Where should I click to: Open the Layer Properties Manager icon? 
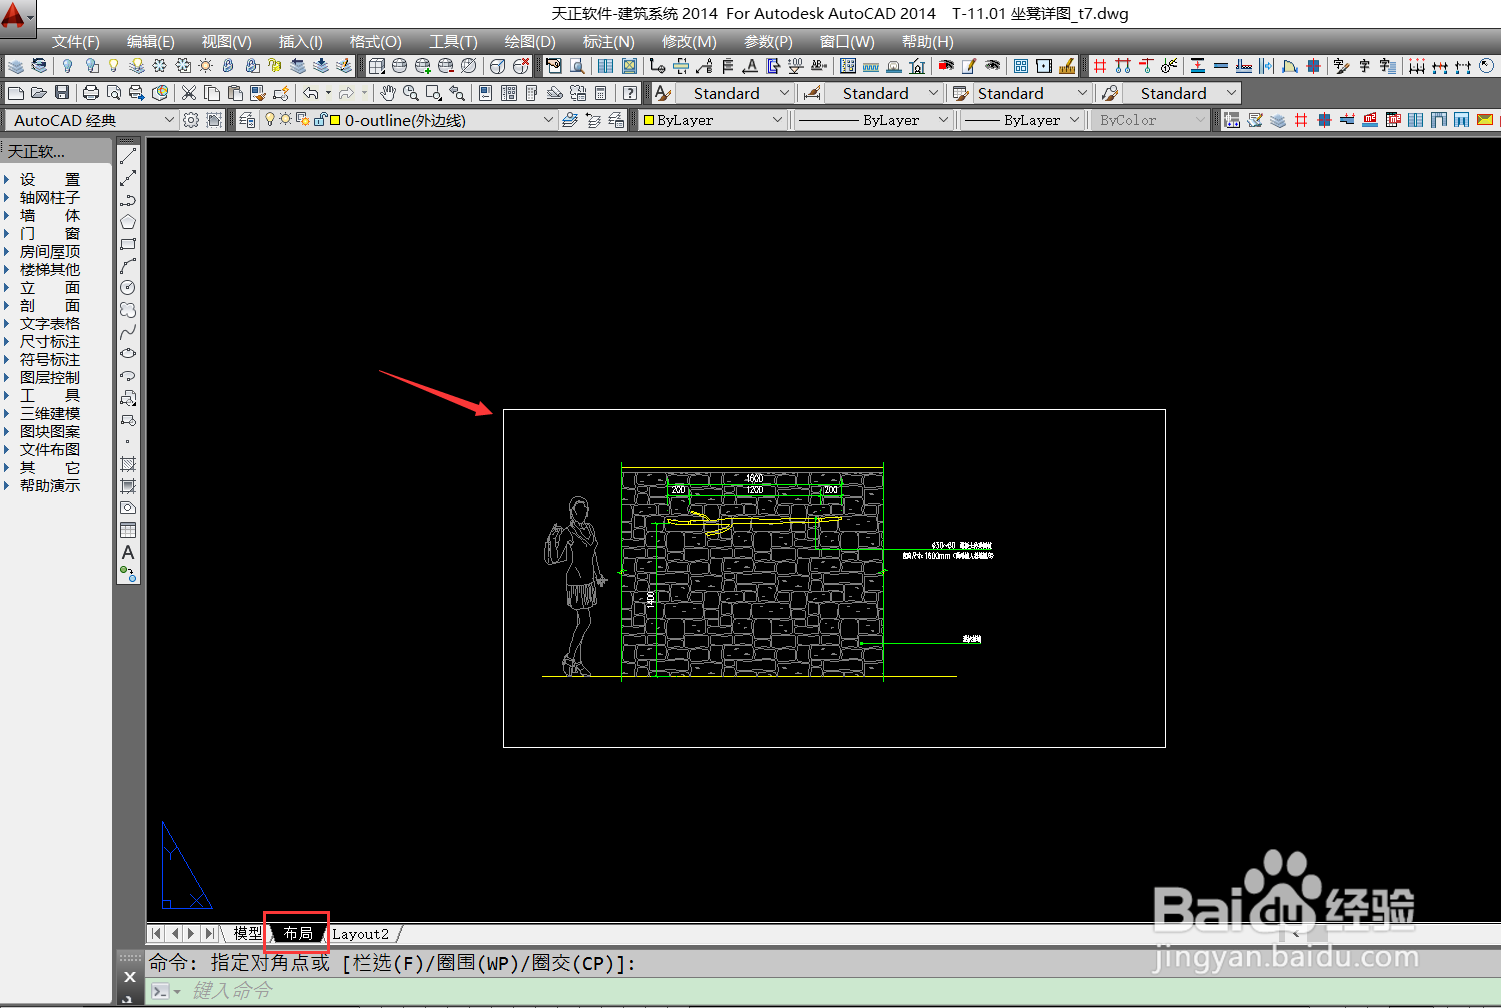[247, 120]
